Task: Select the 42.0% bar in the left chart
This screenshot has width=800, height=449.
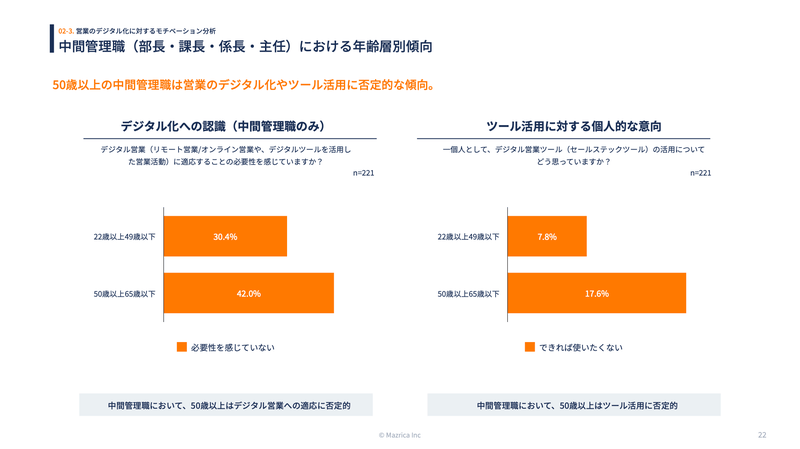Action: (248, 293)
